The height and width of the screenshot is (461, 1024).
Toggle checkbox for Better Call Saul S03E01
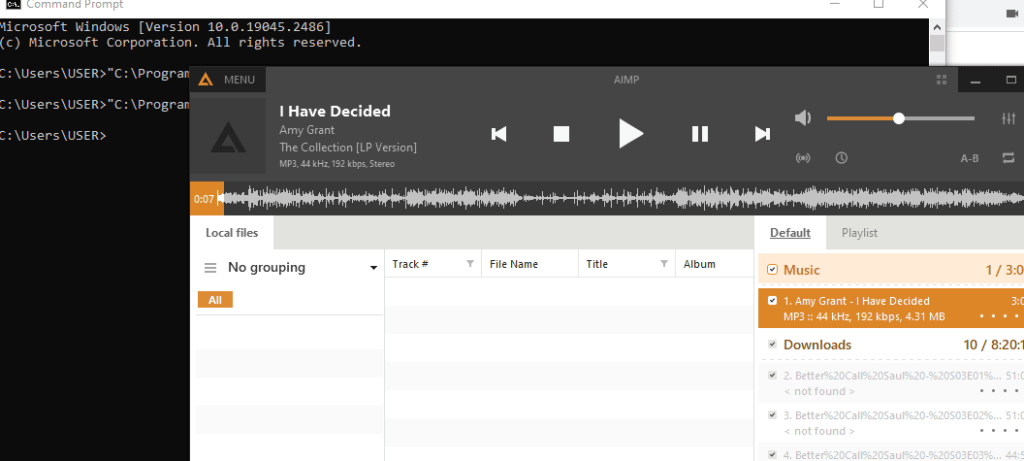(773, 375)
